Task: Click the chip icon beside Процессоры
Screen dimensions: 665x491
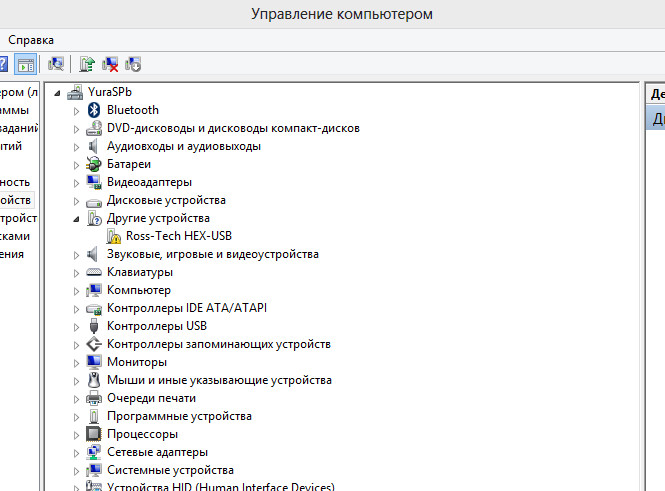Action: pyautogui.click(x=94, y=434)
